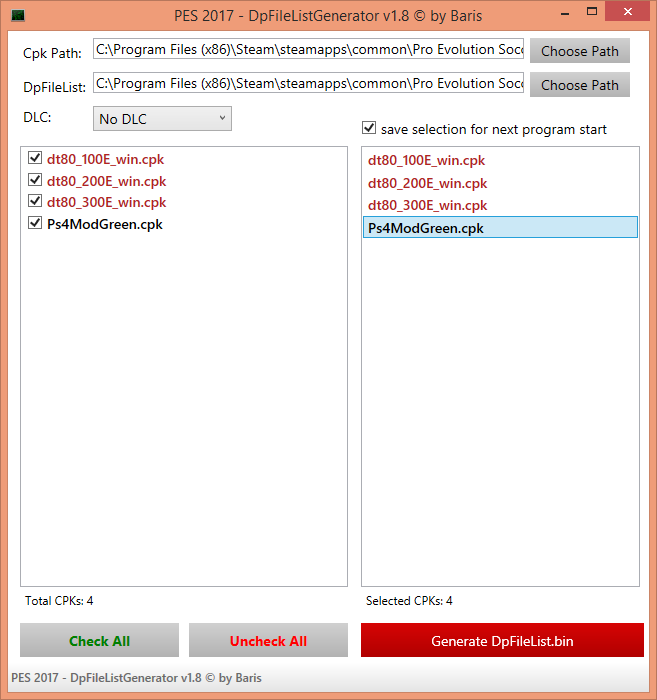Click the DpFileList path input field
Image resolution: width=657 pixels, height=700 pixels.
[308, 83]
